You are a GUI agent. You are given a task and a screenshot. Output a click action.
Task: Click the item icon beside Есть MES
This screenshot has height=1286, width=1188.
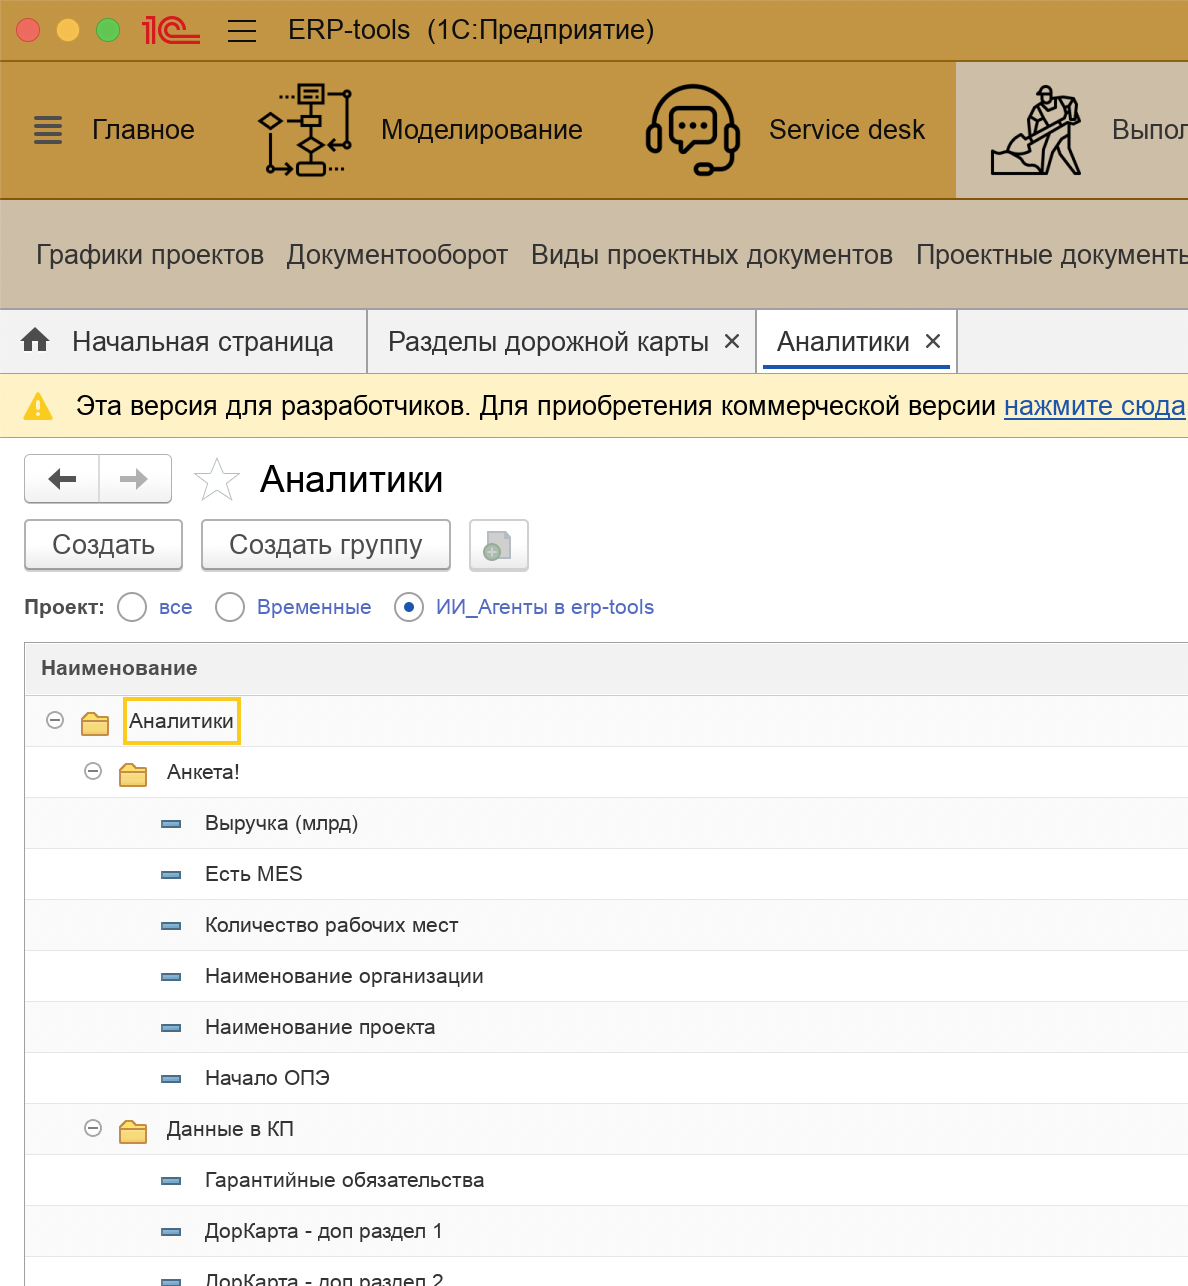pyautogui.click(x=171, y=875)
